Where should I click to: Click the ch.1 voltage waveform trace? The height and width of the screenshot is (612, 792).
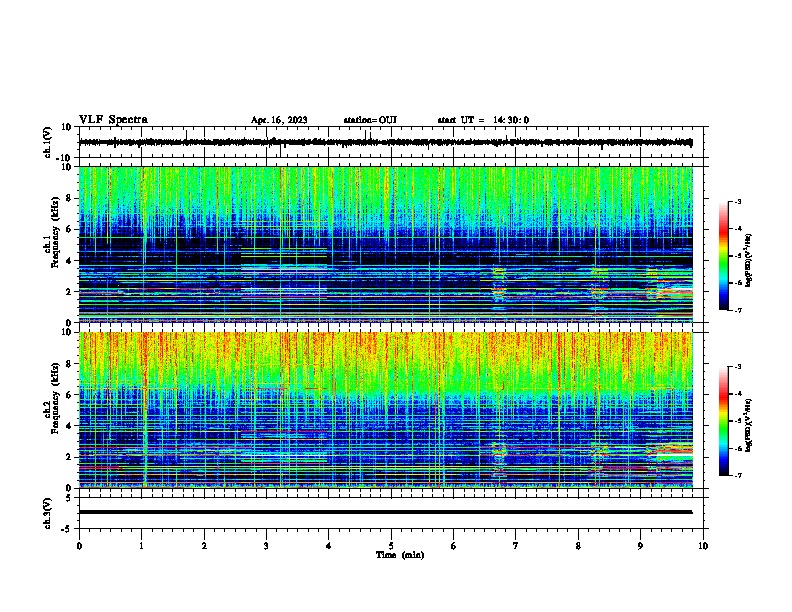point(385,142)
